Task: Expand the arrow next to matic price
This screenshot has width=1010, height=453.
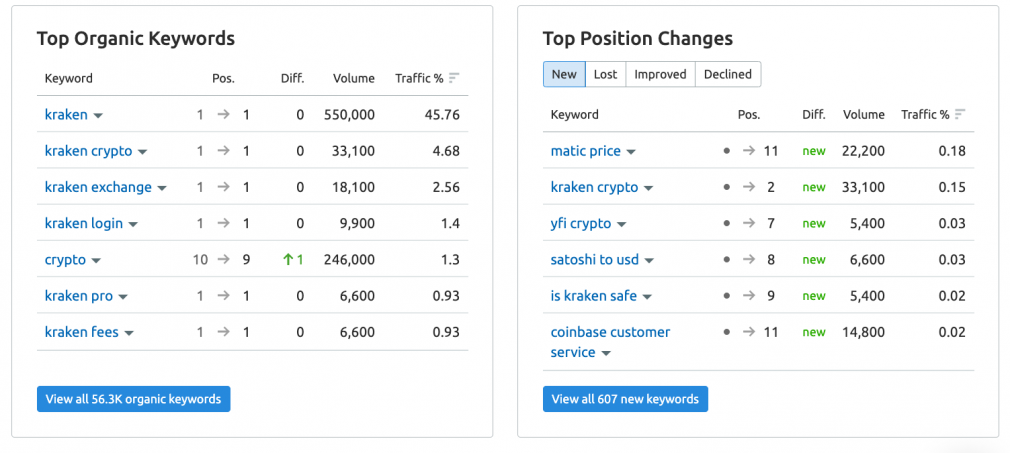Action: [x=631, y=152]
